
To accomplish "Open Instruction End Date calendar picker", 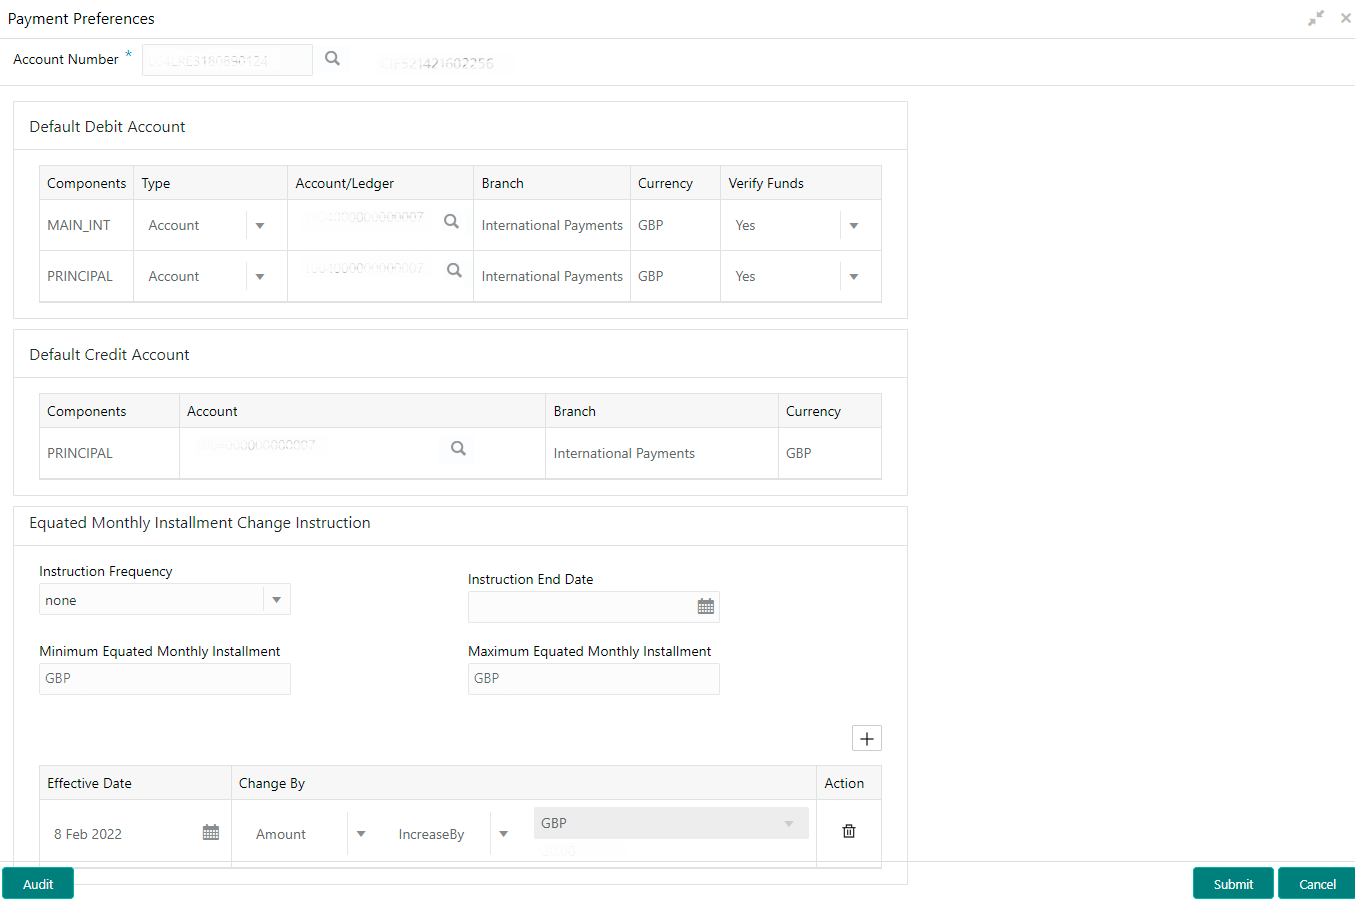I will pyautogui.click(x=705, y=607).
